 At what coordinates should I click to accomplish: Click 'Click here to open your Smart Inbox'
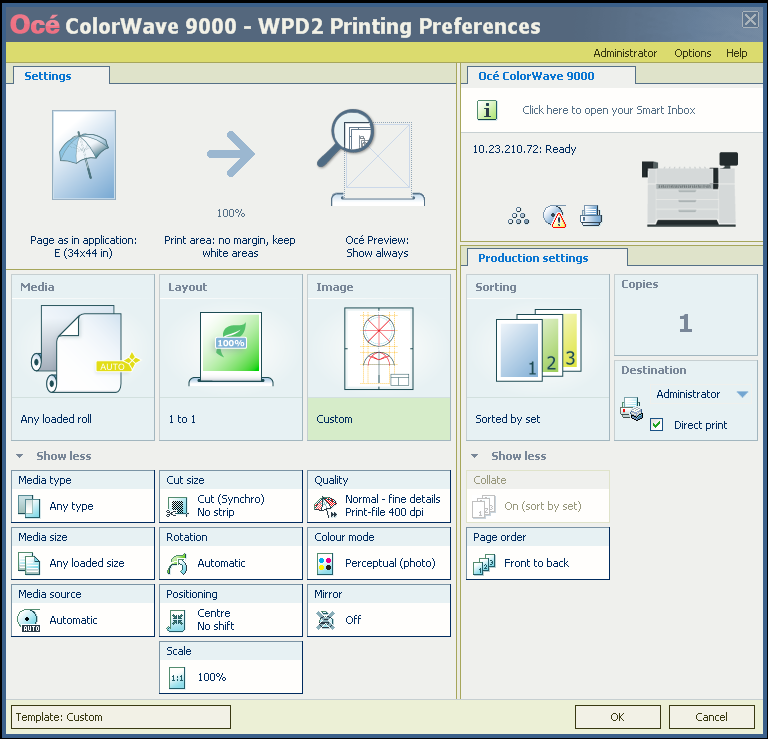pyautogui.click(x=608, y=110)
